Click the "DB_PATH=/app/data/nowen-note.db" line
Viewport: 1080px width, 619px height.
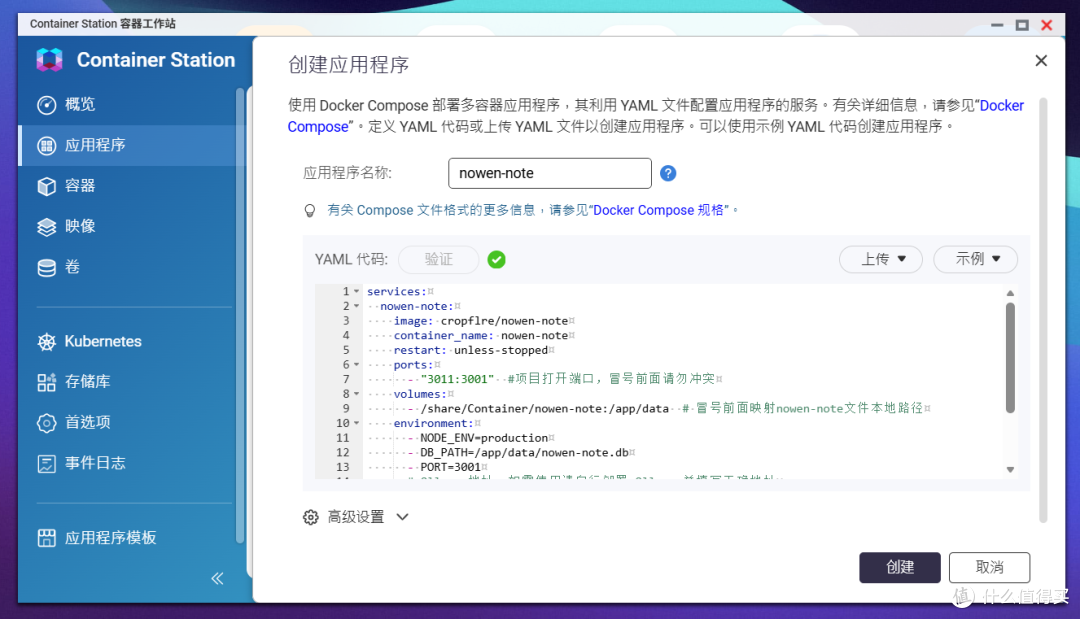524,452
